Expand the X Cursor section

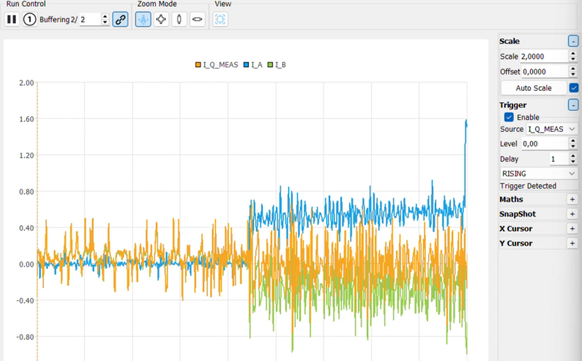pyautogui.click(x=572, y=229)
